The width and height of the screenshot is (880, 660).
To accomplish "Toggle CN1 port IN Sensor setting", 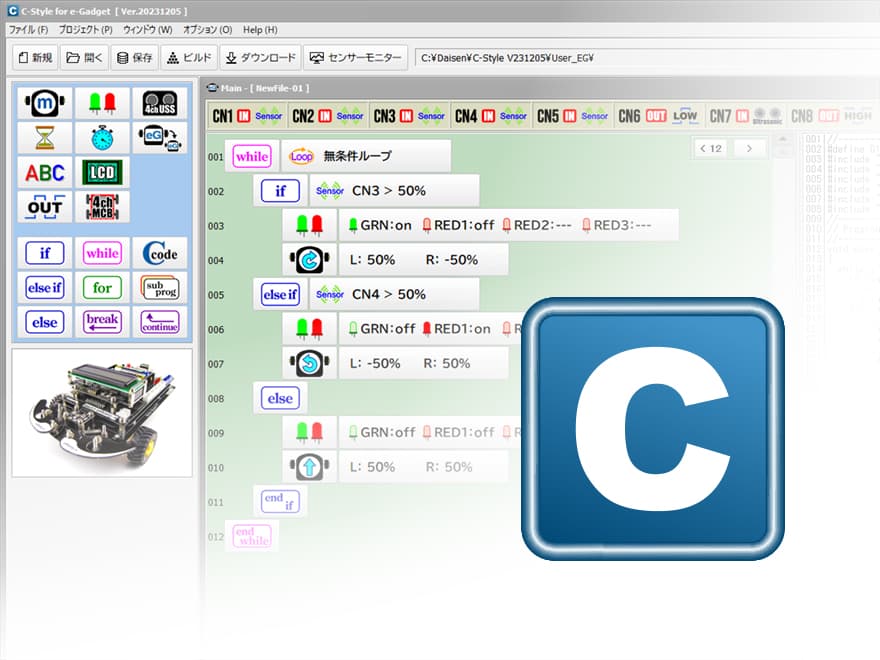I will coord(248,116).
